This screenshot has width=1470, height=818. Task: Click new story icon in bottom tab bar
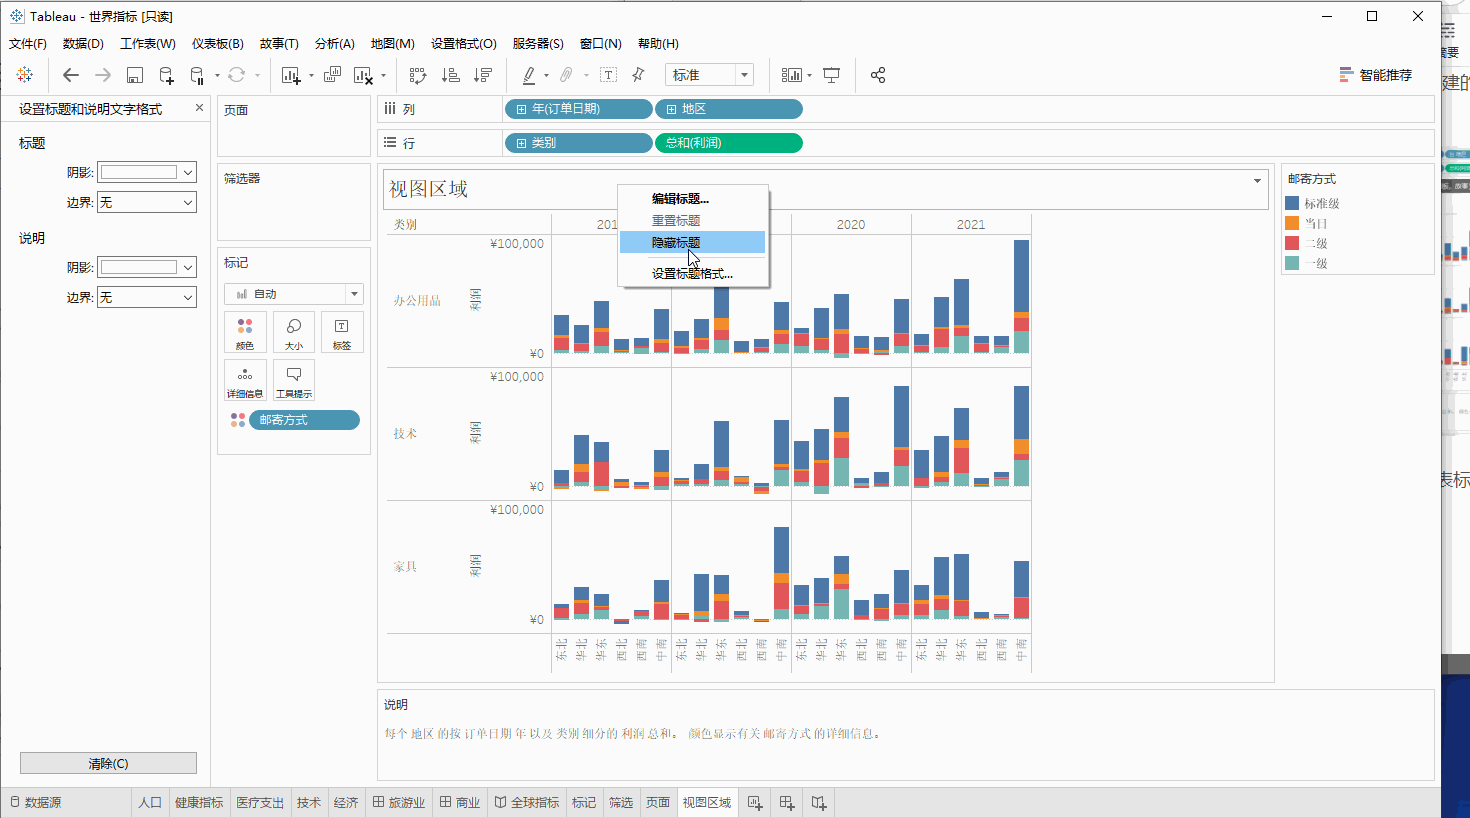coord(819,803)
